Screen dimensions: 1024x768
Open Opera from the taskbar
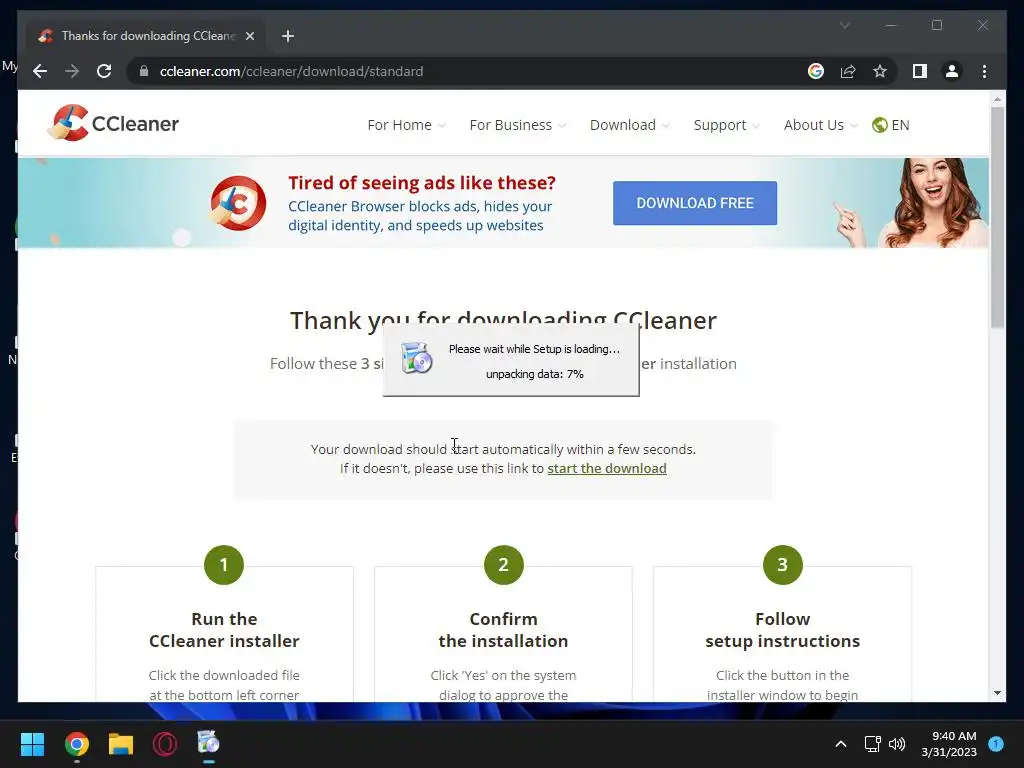pos(165,744)
